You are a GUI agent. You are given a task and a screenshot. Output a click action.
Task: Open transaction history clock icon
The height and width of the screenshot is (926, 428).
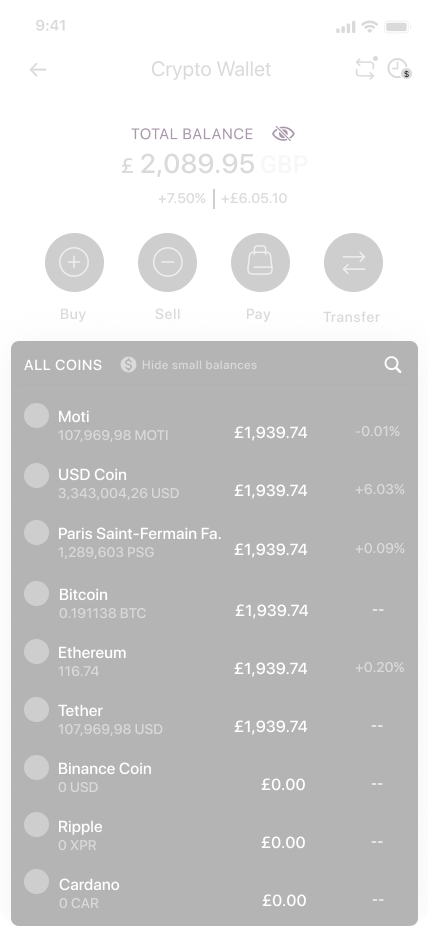[x=398, y=69]
